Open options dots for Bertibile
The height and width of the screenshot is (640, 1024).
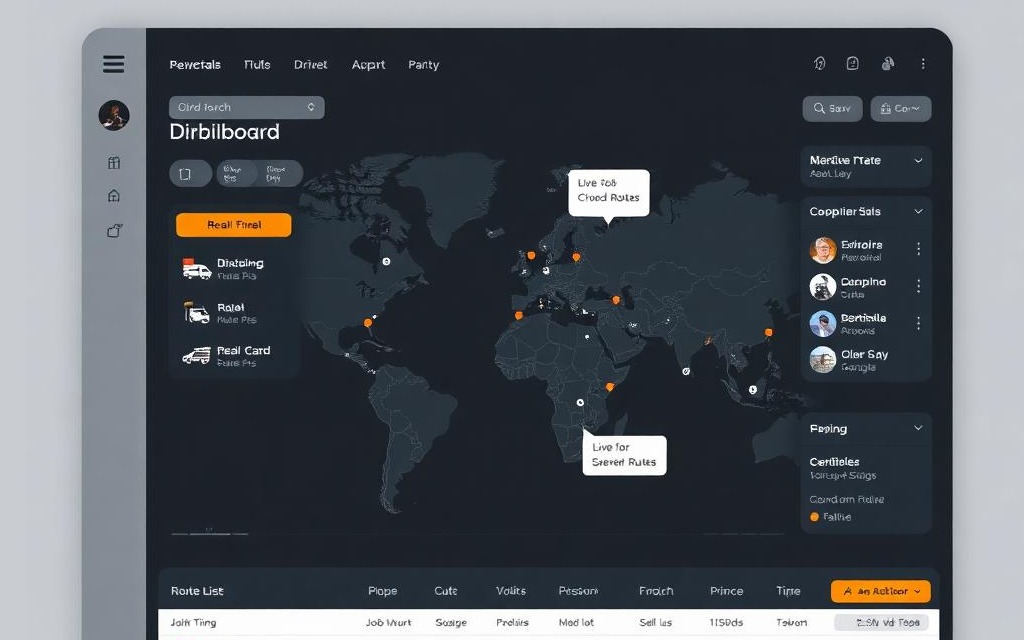tap(919, 323)
